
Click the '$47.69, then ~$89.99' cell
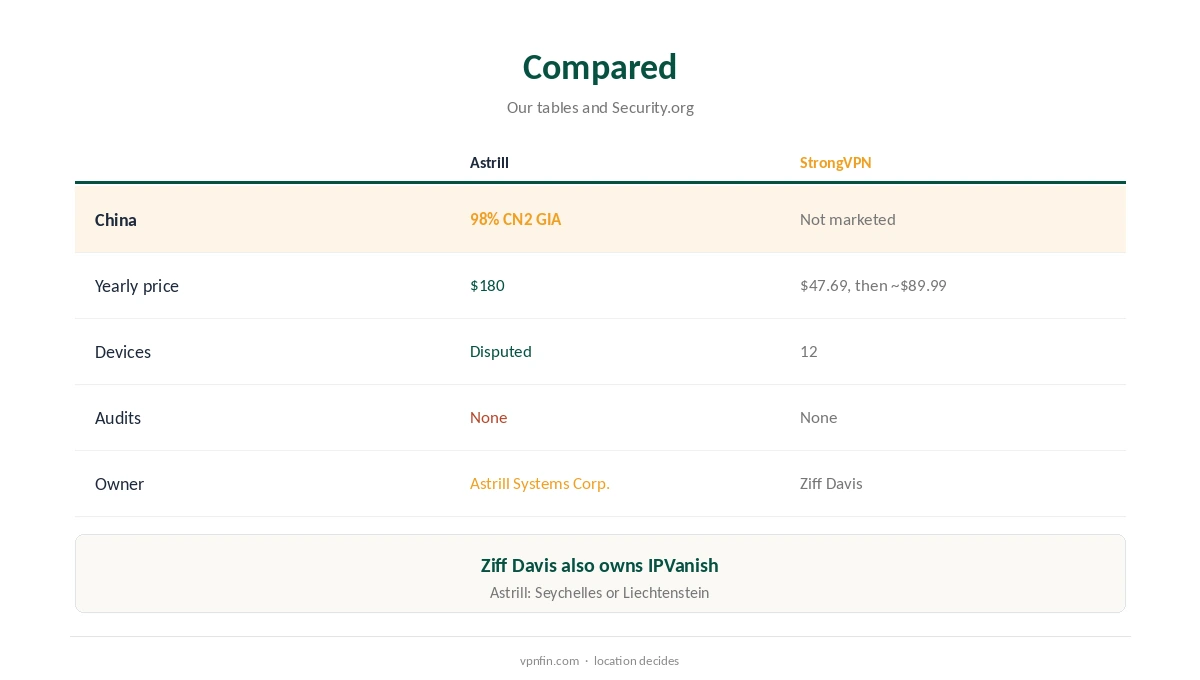873,285
